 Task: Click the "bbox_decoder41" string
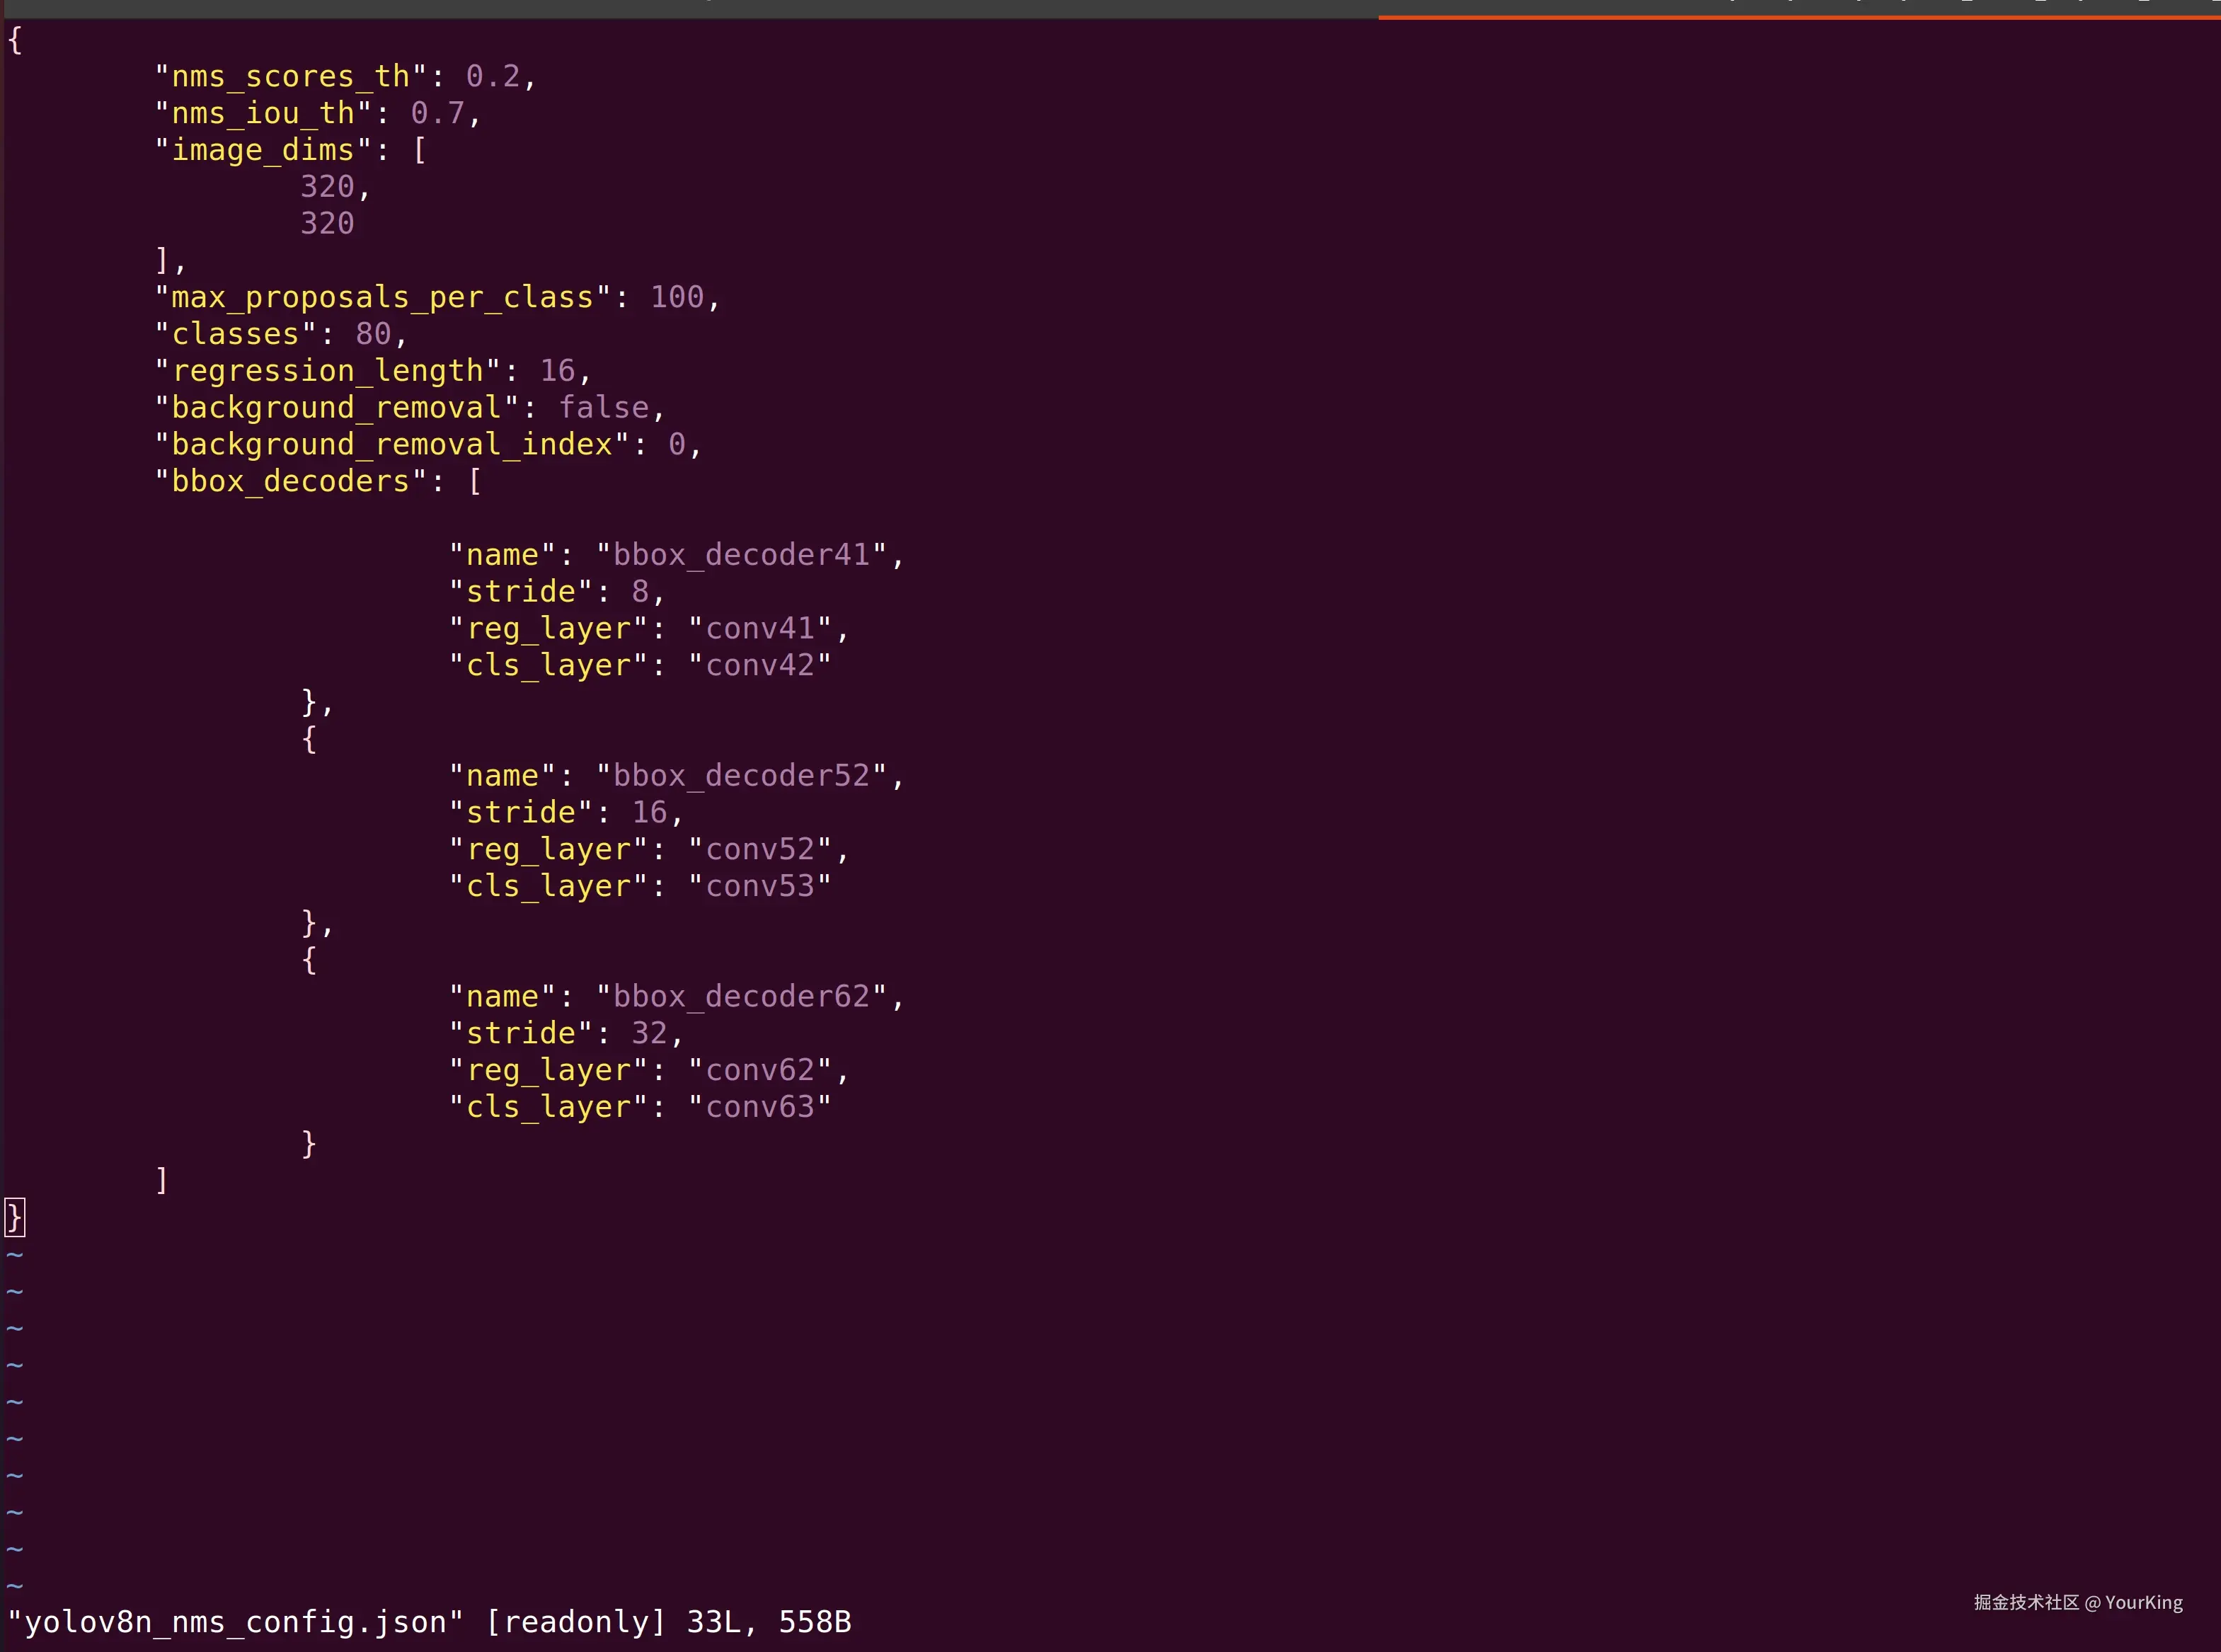pyautogui.click(x=741, y=555)
